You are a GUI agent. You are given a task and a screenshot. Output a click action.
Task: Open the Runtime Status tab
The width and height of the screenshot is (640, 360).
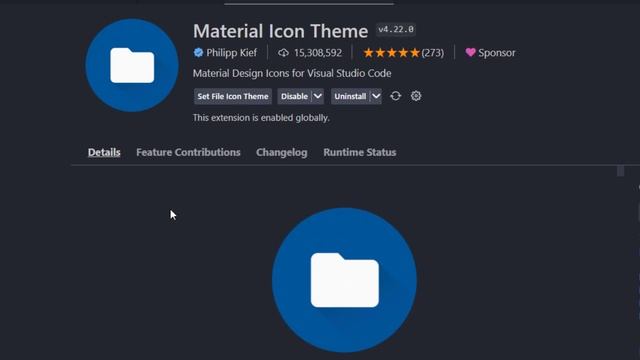(360, 152)
